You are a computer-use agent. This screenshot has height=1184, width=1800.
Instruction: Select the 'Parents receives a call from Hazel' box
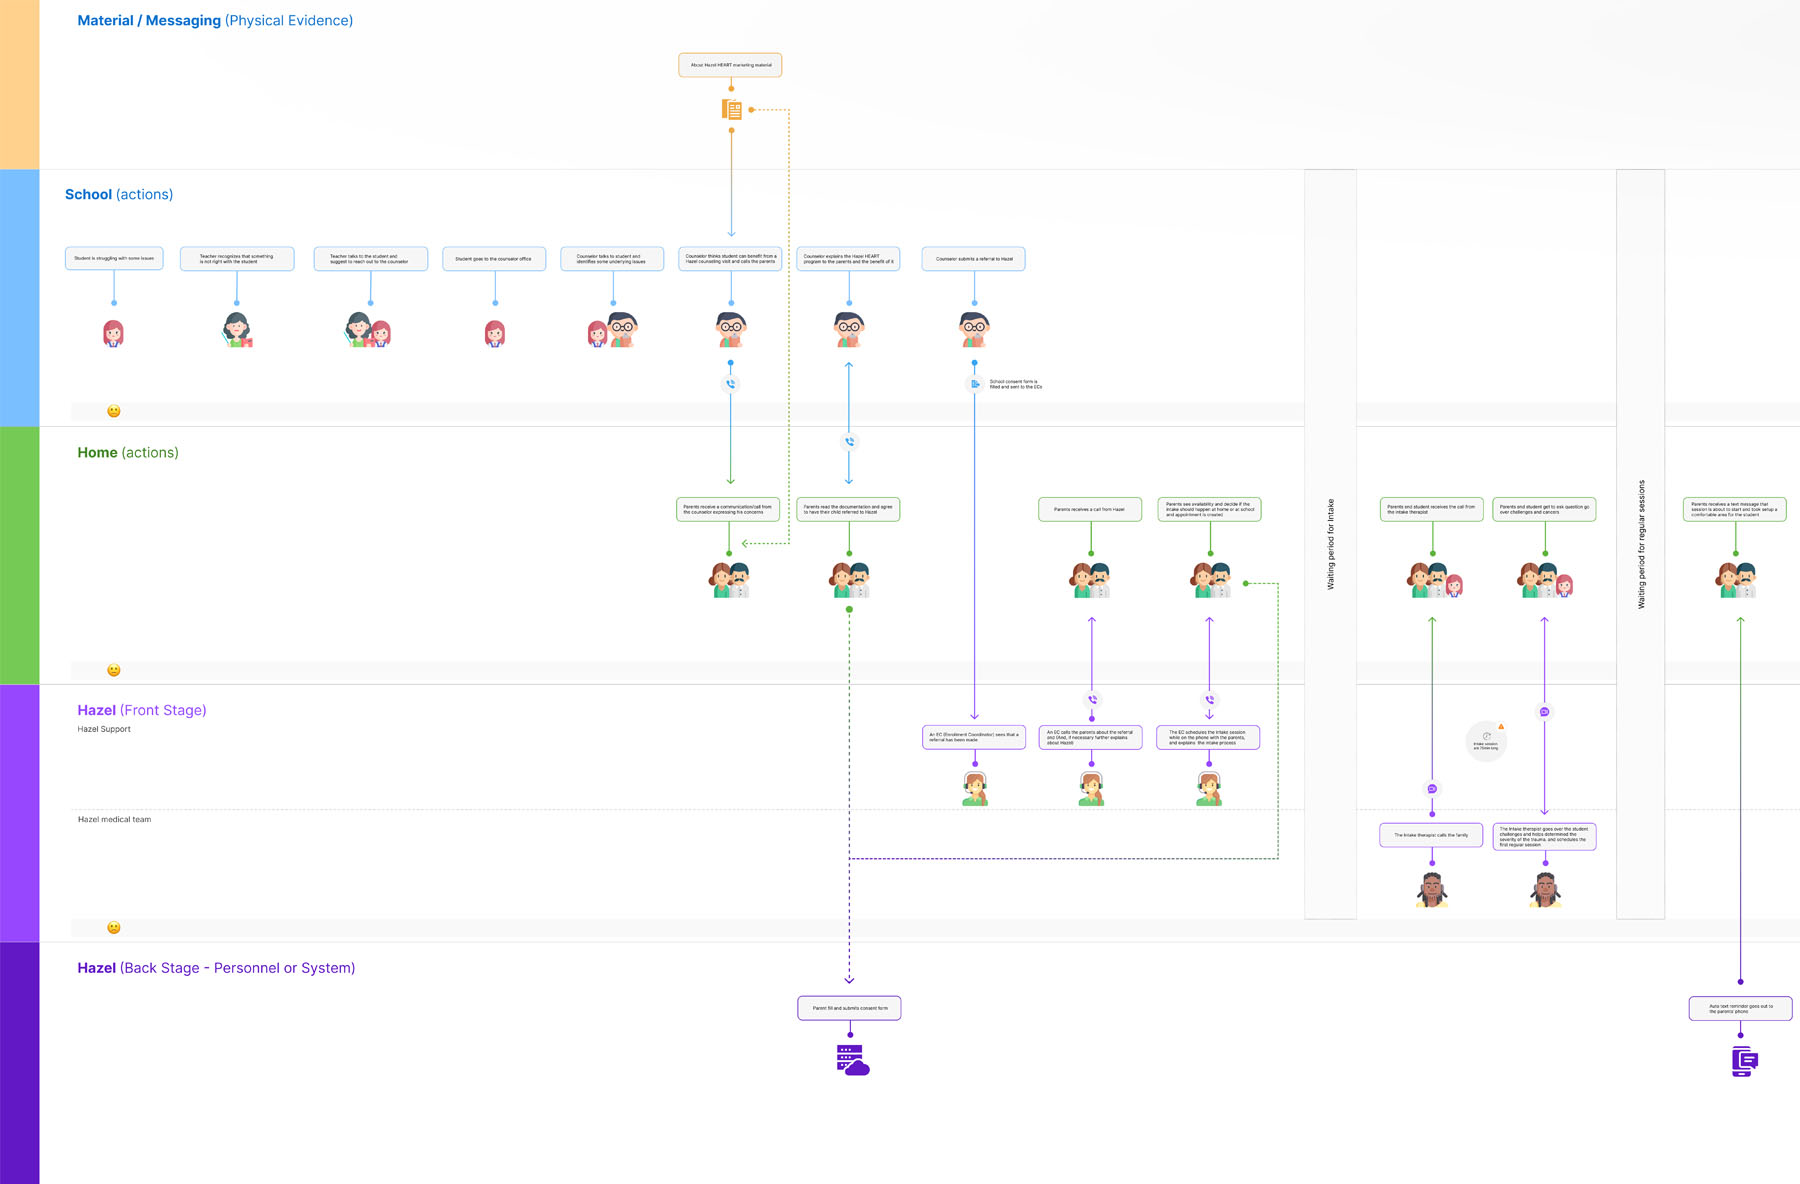[x=1089, y=509]
